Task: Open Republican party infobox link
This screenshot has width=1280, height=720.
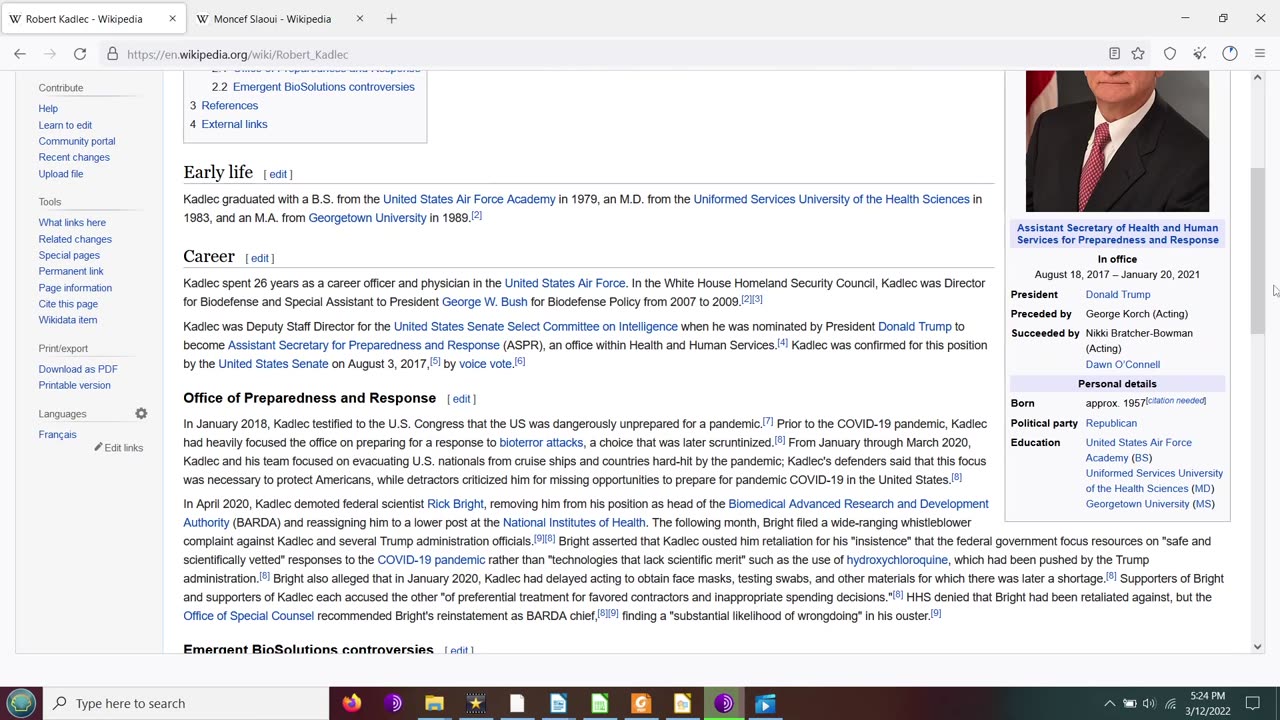Action: coord(1111,424)
